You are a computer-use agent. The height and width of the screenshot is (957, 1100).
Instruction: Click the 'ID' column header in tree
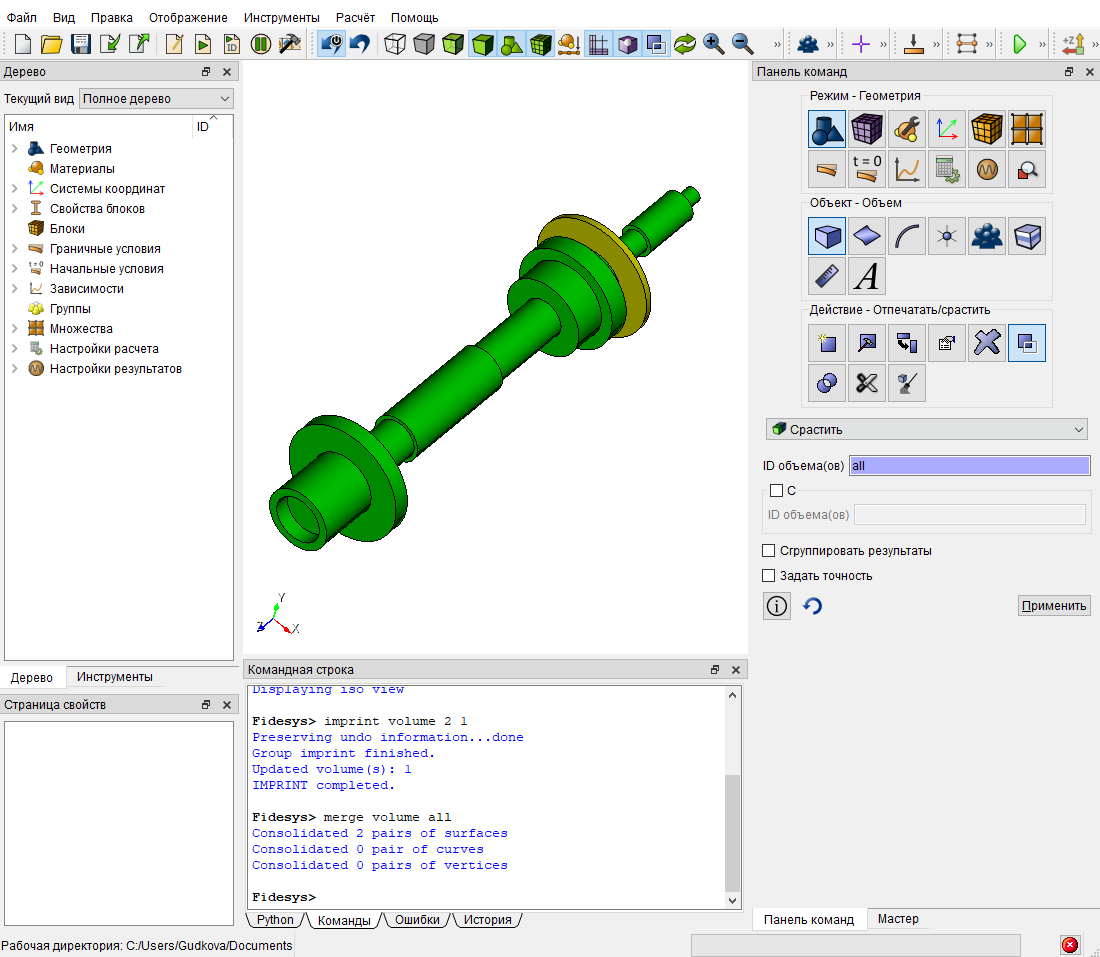point(203,126)
